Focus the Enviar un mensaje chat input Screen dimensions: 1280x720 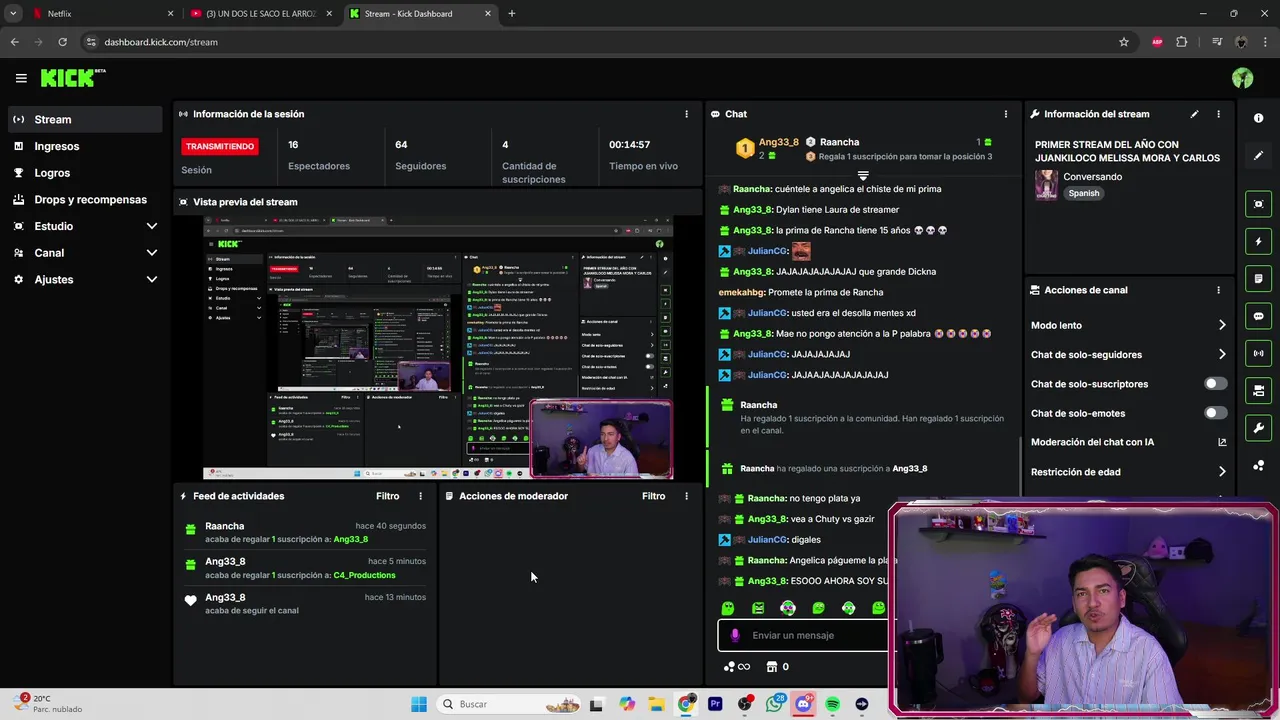[804, 635]
